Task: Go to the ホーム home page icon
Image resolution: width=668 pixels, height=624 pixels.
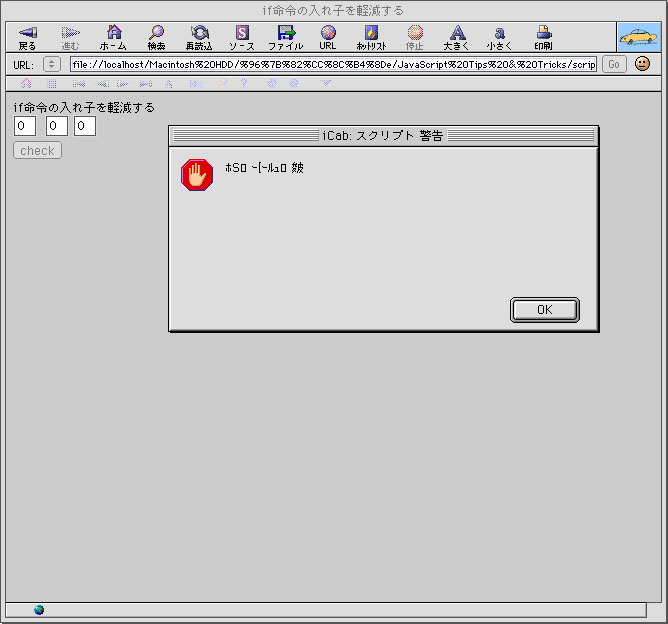Action: click(114, 32)
